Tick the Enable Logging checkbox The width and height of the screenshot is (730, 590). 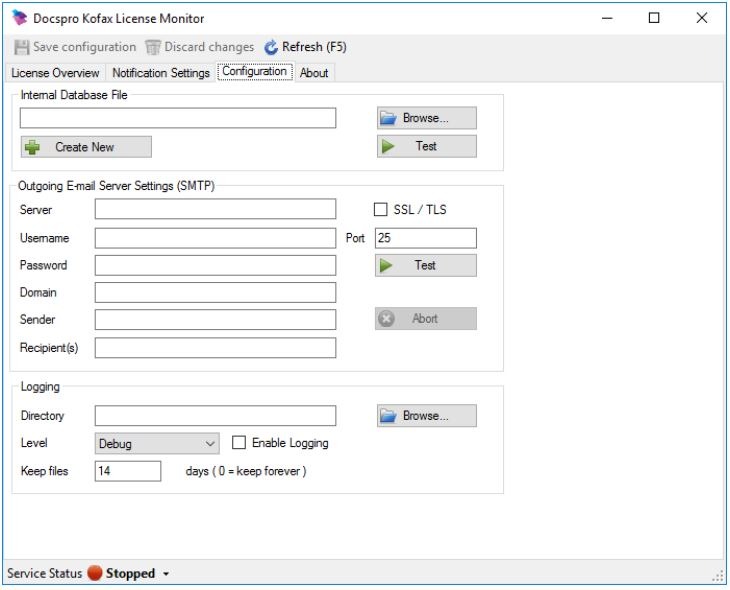point(239,443)
